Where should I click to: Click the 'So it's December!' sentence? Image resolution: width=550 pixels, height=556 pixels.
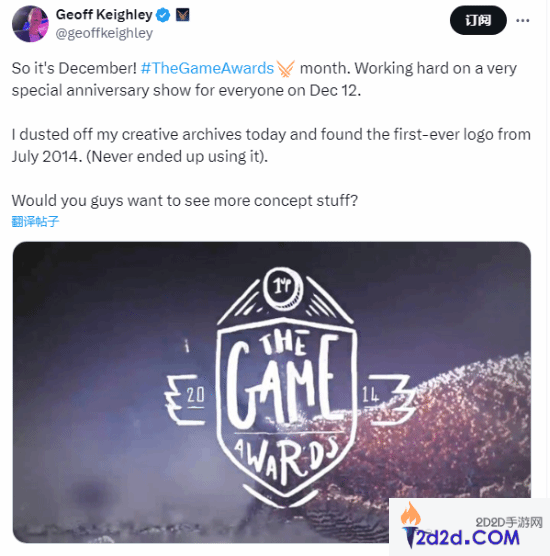(x=74, y=68)
